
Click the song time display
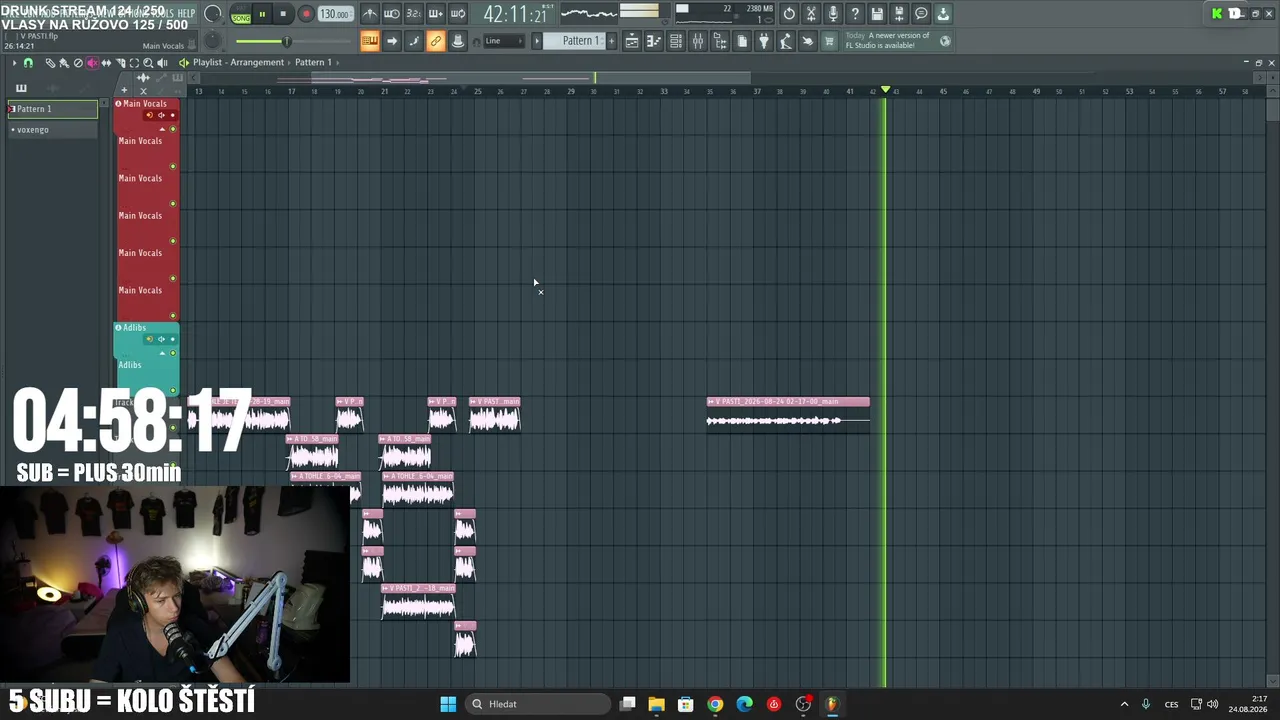pos(515,14)
